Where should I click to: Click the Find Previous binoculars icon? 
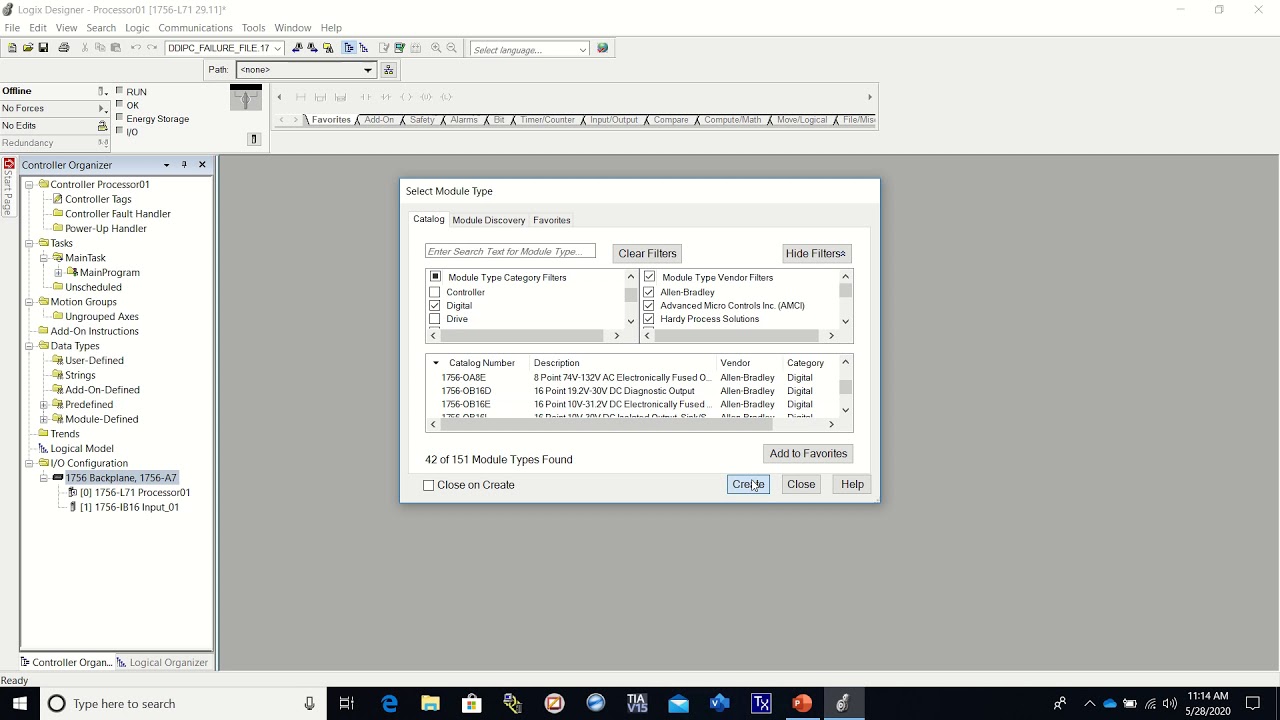click(297, 48)
